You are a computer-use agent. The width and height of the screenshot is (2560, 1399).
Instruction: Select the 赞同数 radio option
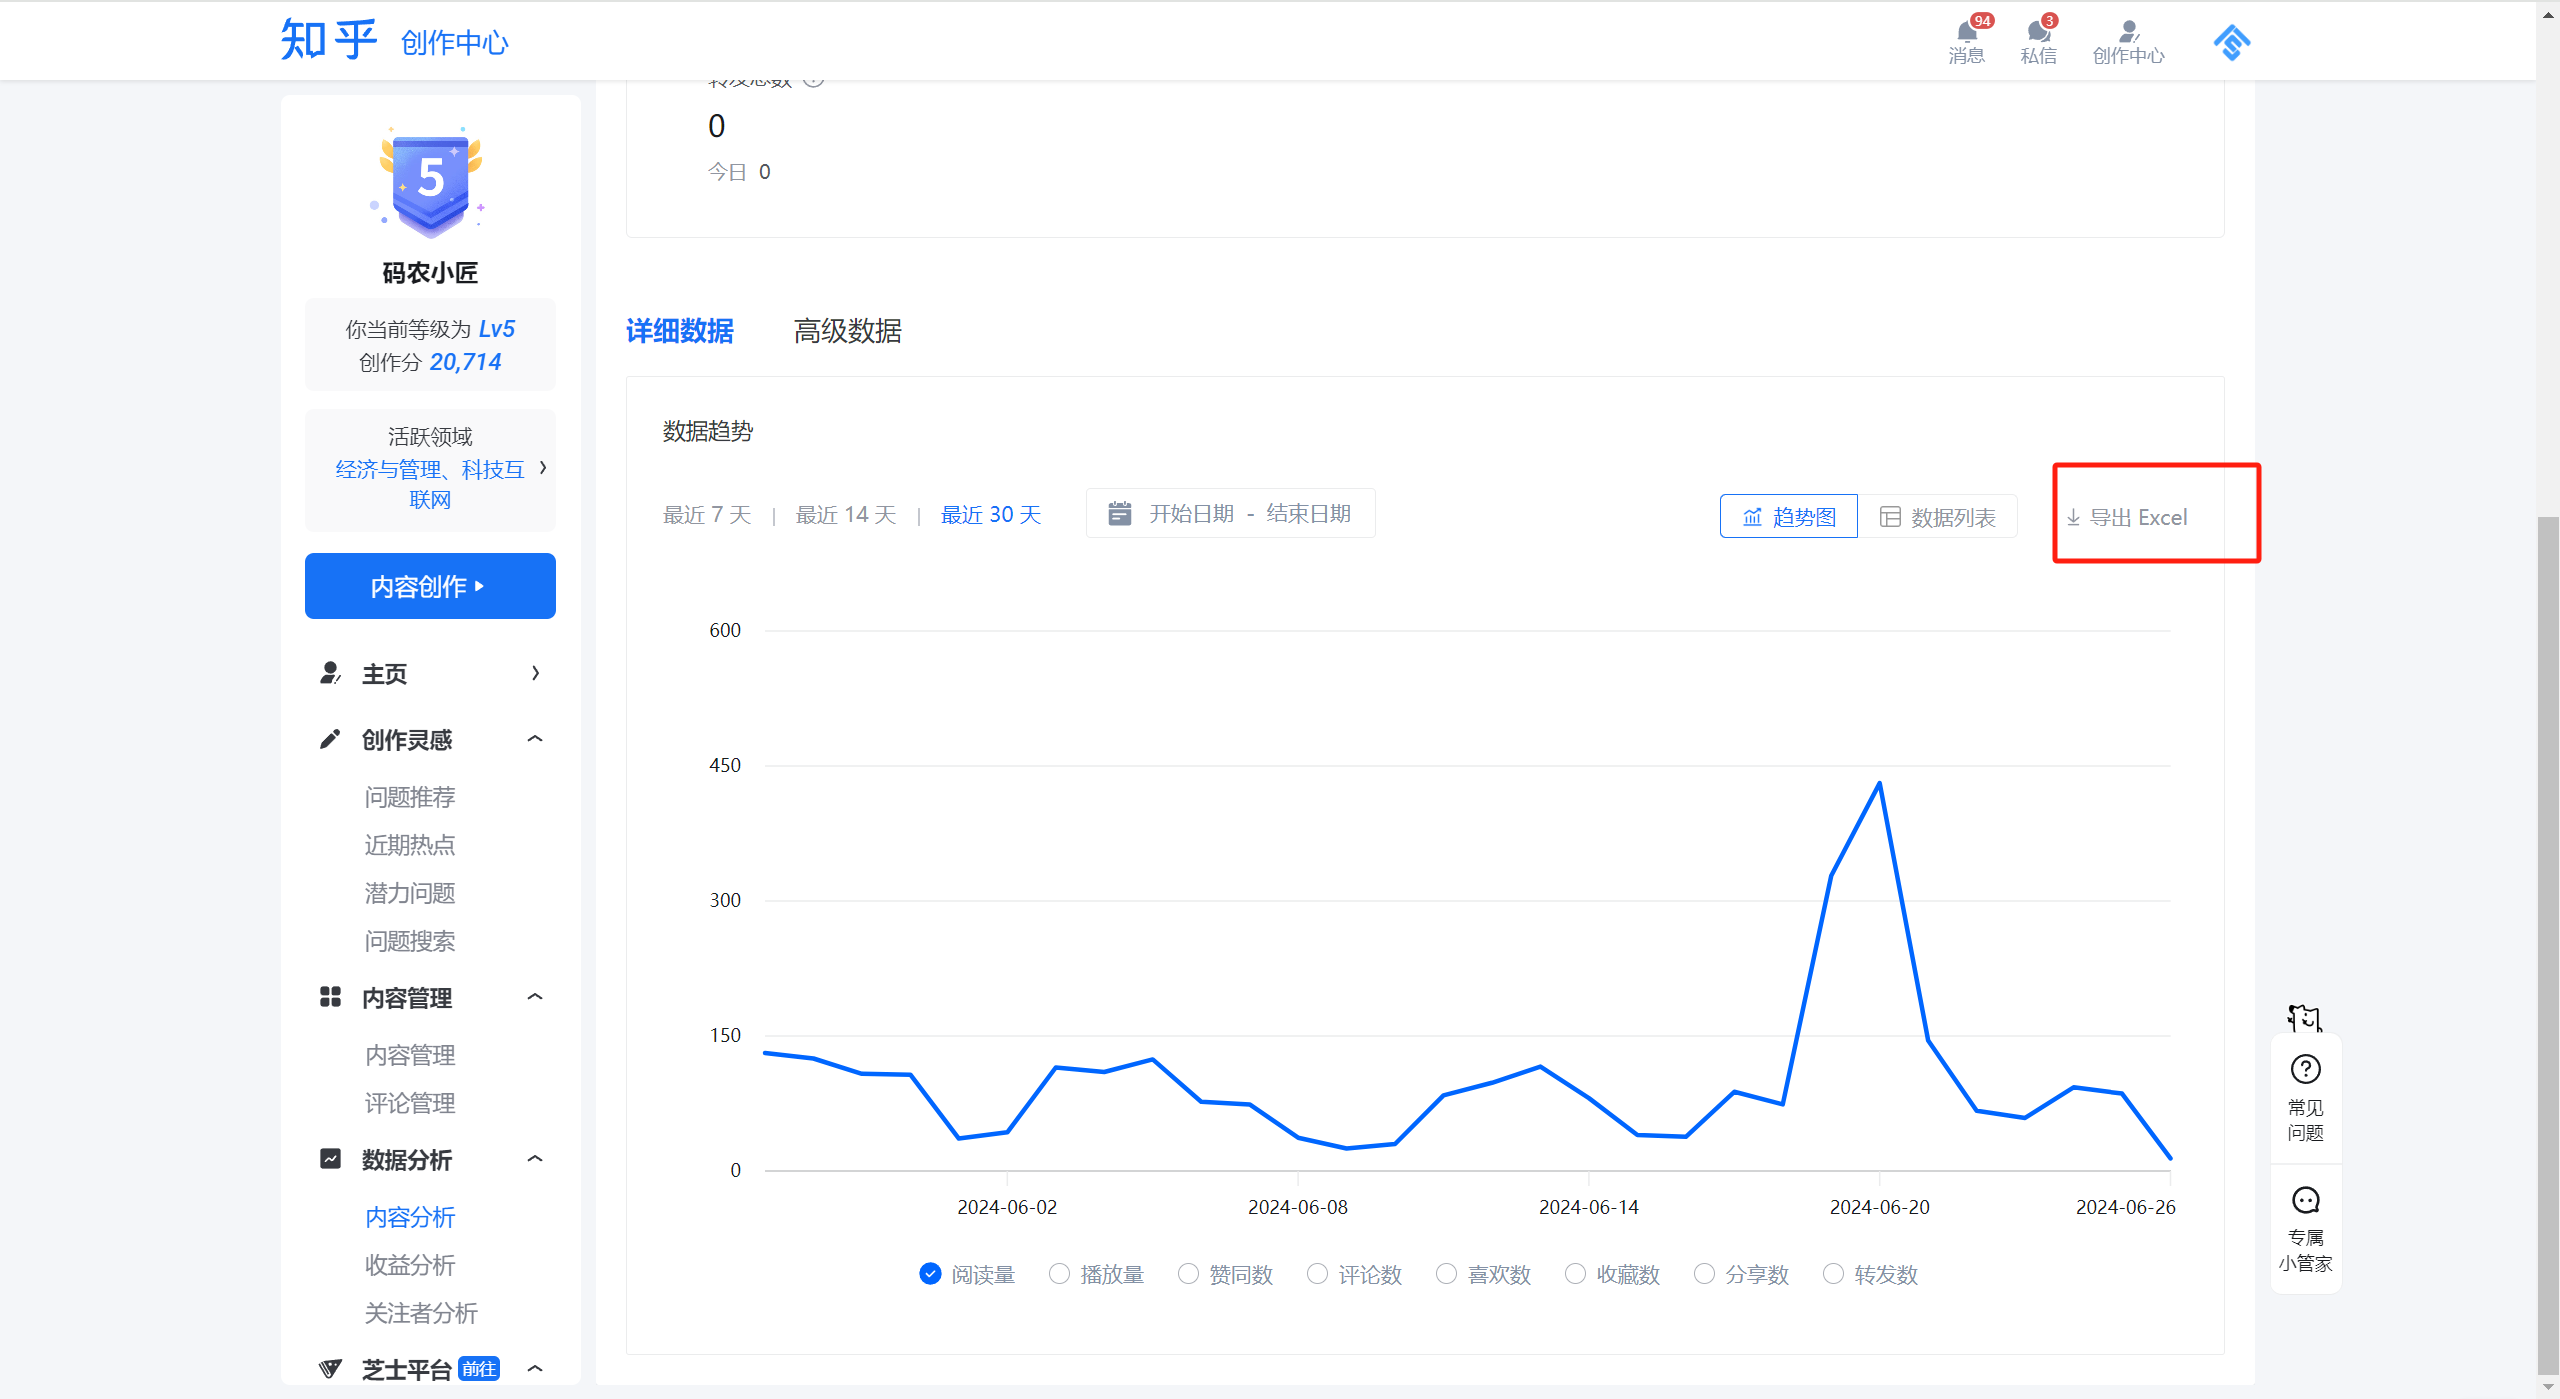click(1188, 1274)
